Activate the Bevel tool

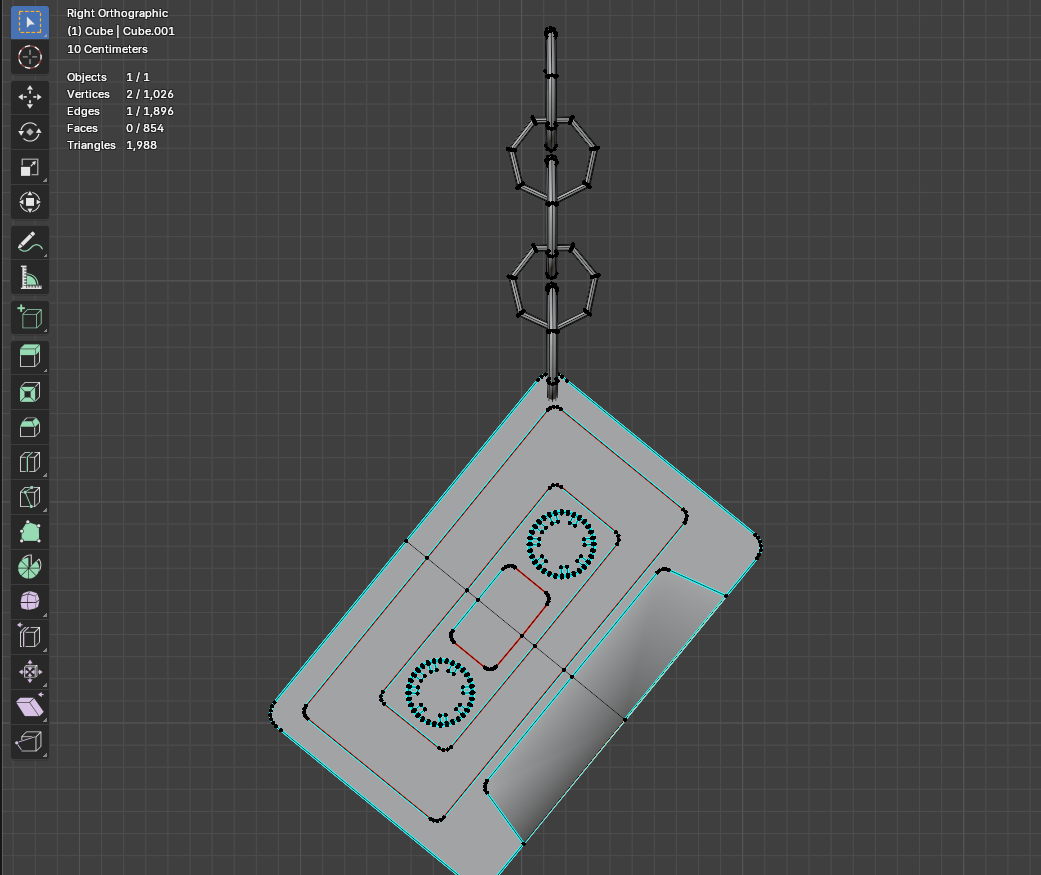pos(30,427)
